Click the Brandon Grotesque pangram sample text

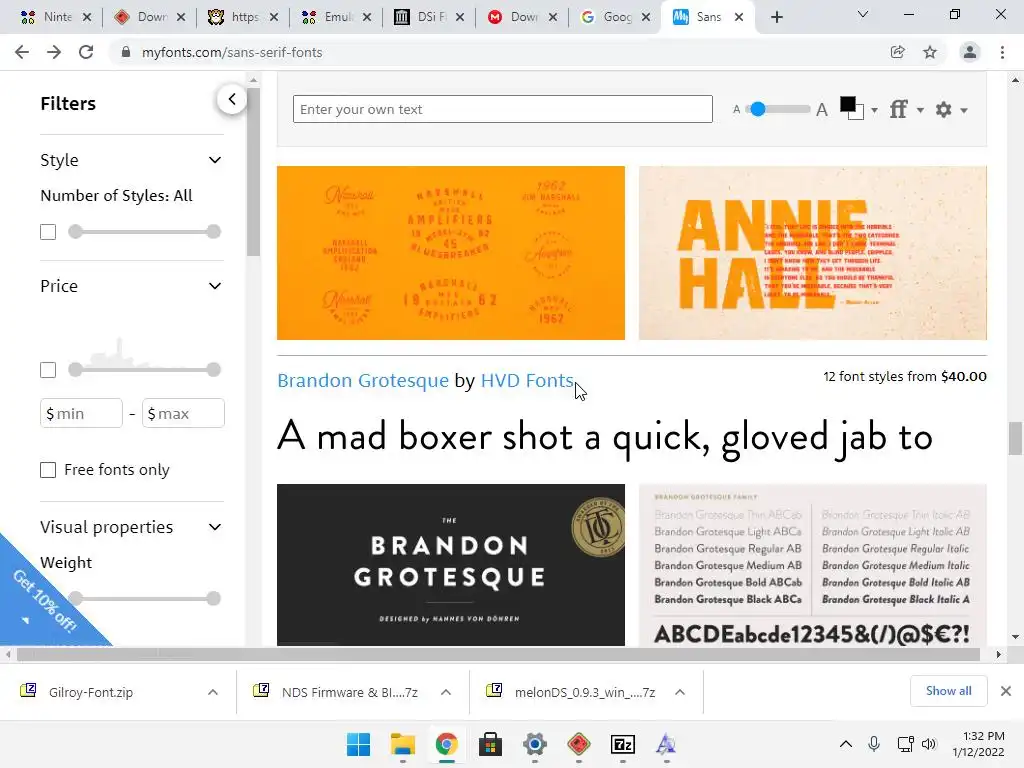point(605,436)
